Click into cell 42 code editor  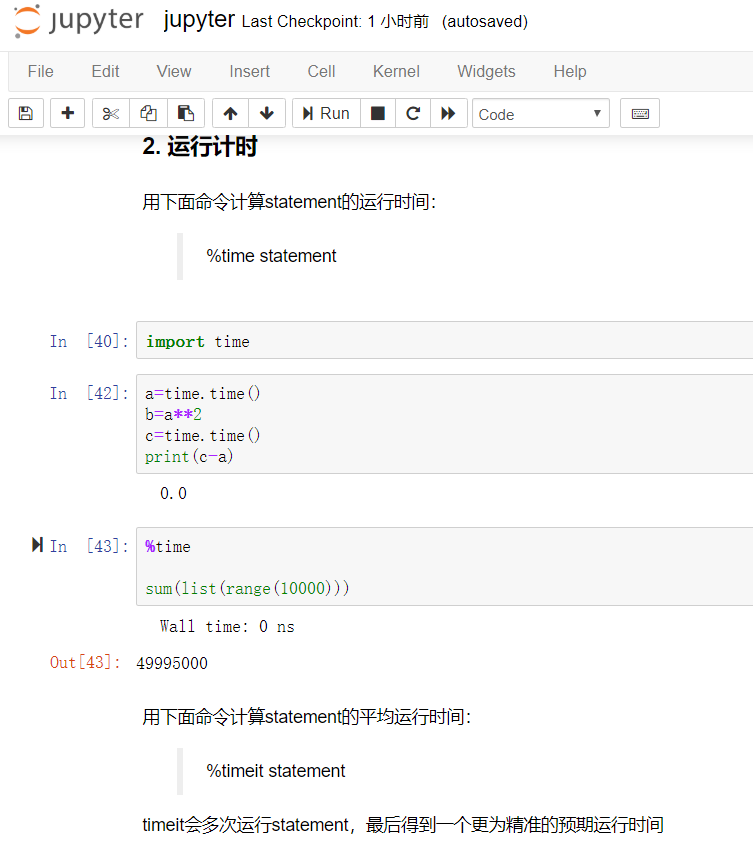pyautogui.click(x=444, y=424)
